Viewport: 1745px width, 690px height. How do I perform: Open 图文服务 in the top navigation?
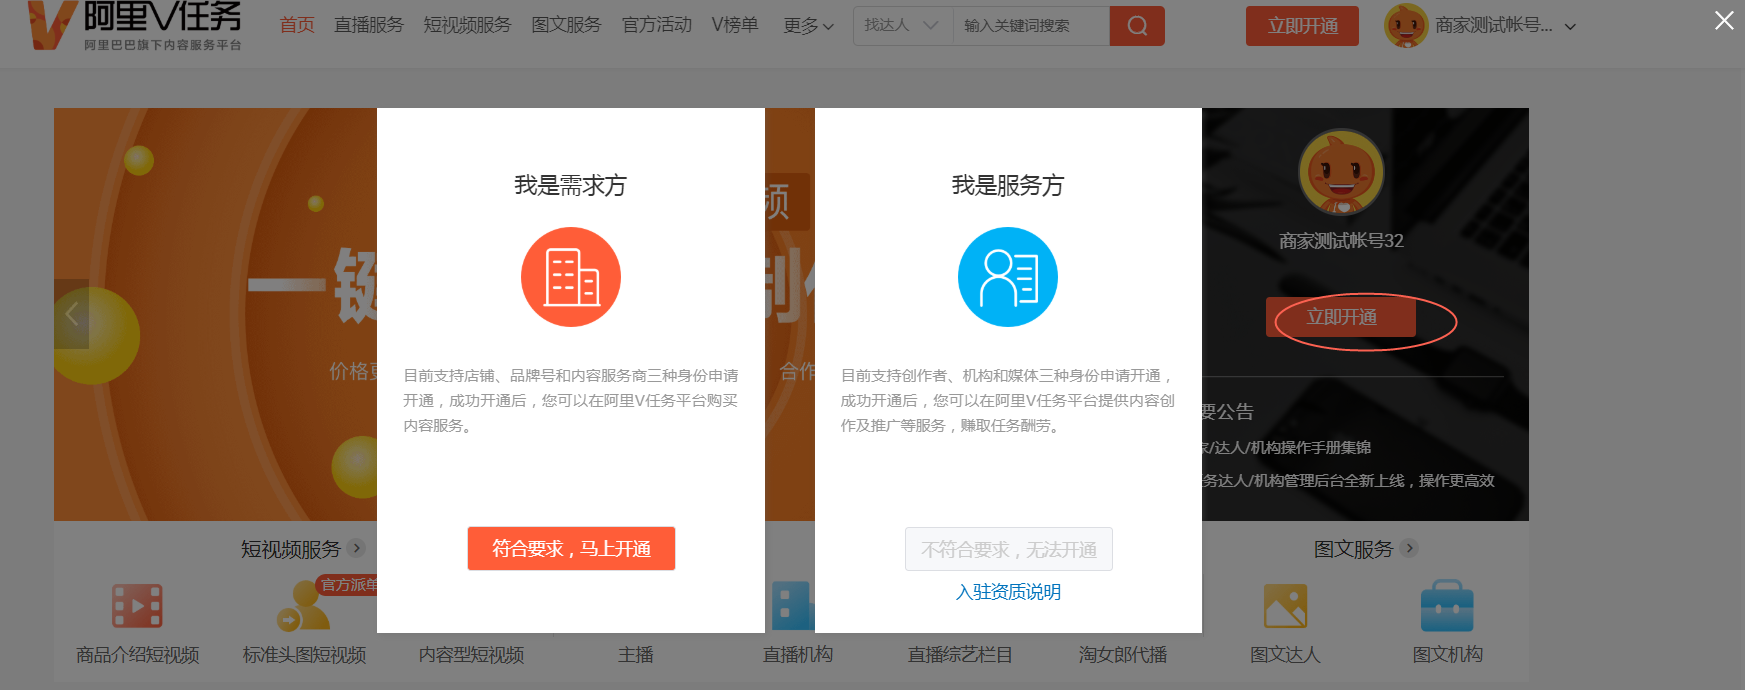566,25
